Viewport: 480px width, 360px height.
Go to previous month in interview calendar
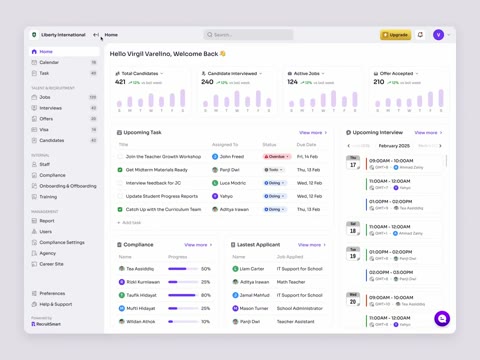349,146
